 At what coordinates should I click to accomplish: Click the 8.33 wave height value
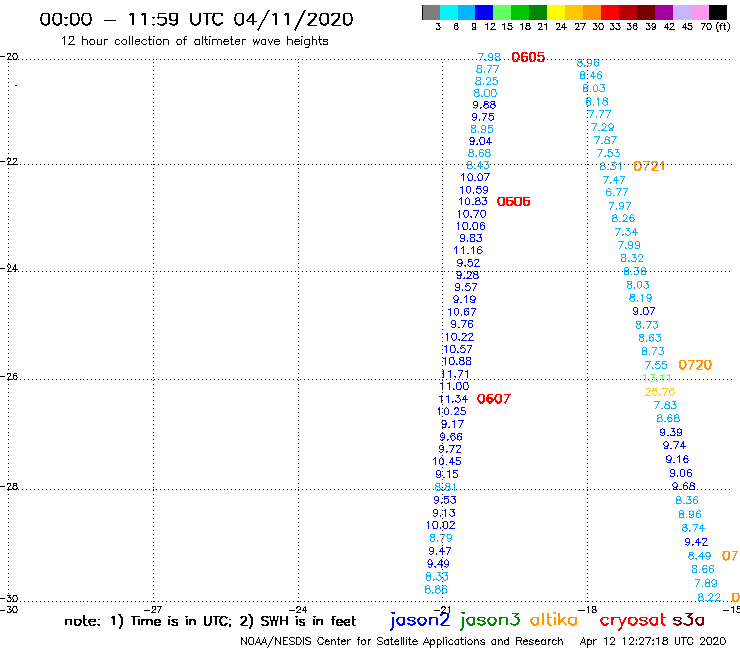tap(437, 576)
